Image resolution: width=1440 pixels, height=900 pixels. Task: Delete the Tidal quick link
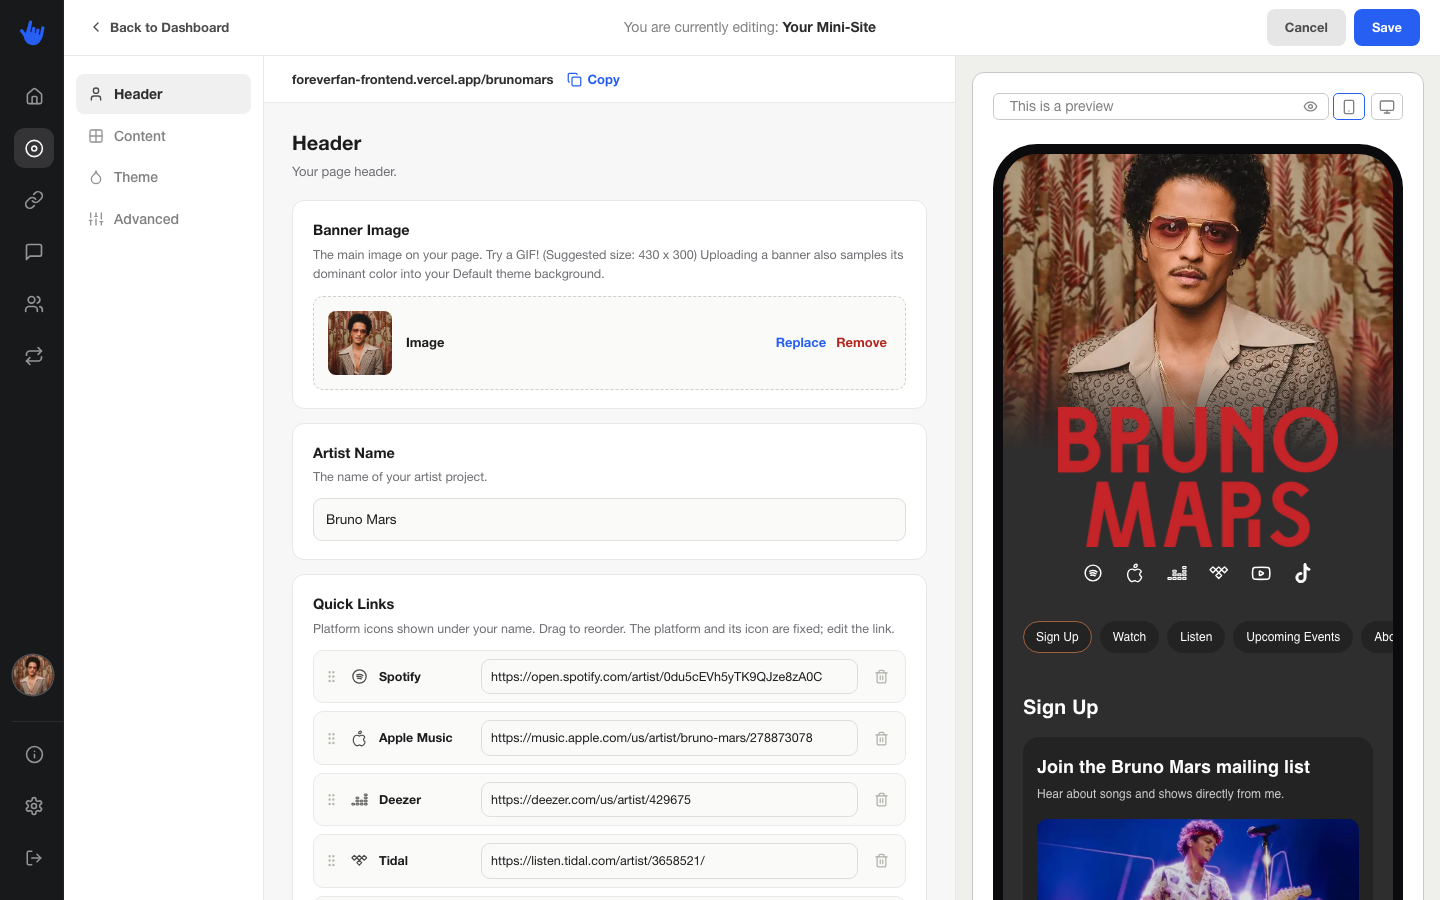[881, 861]
